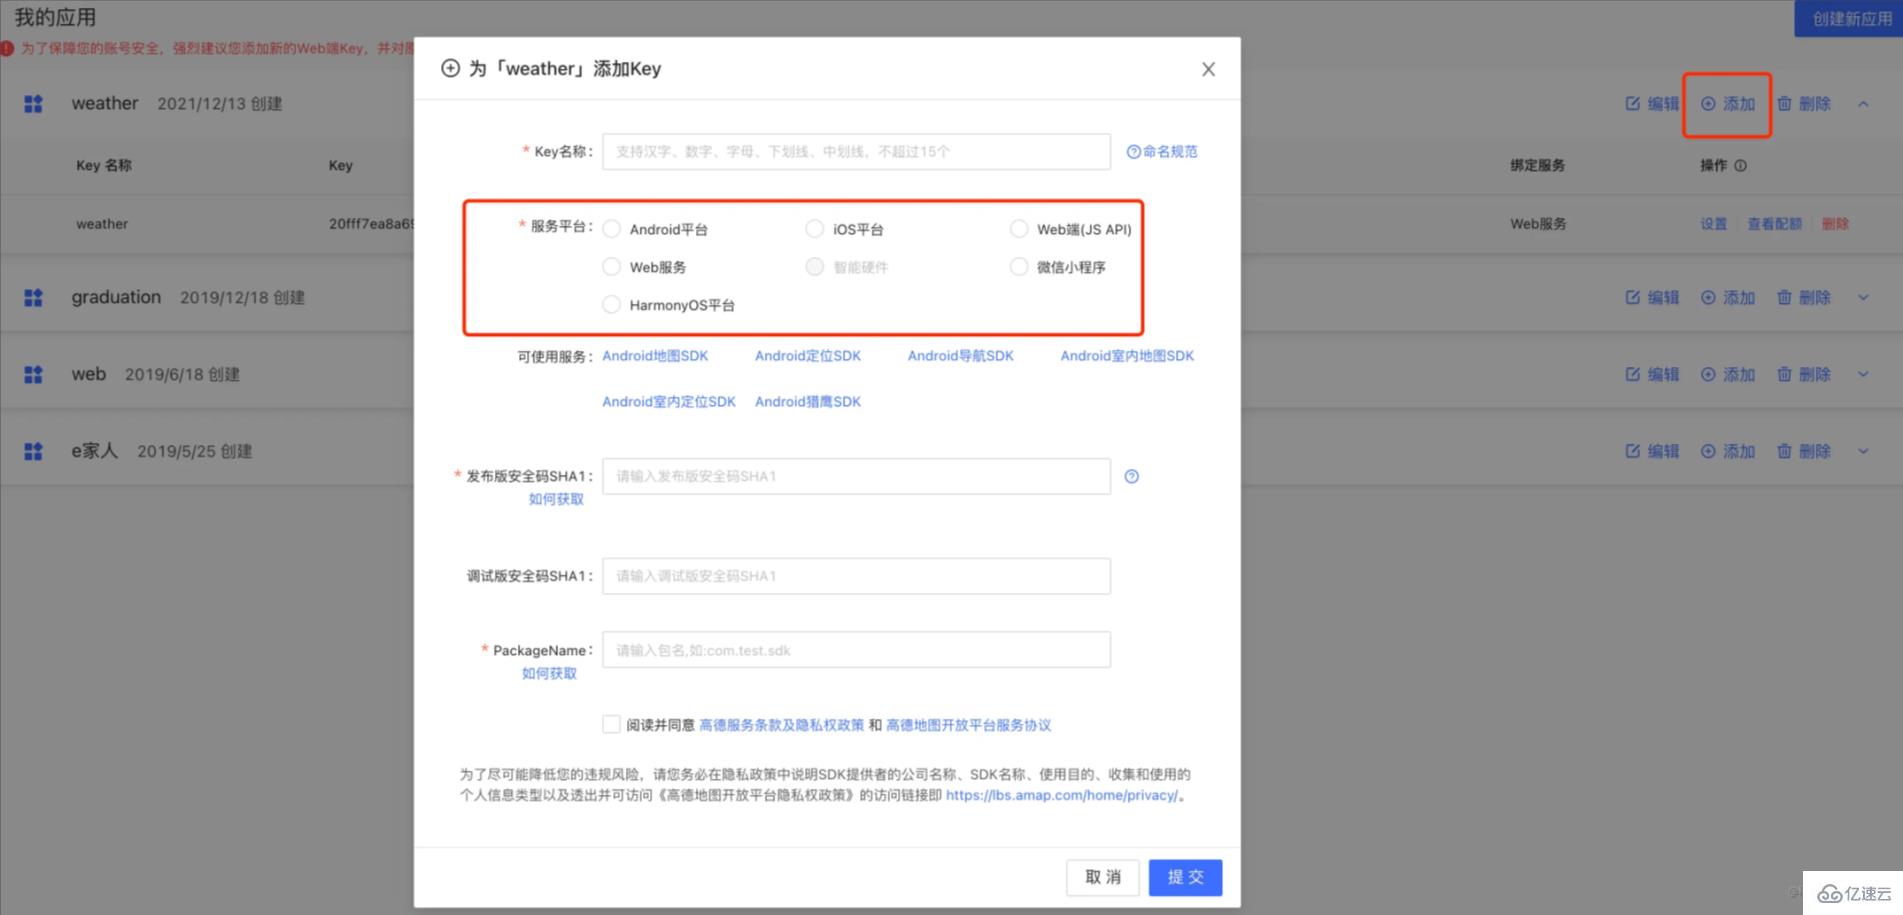Click 编辑 for the graduation app

pyautogui.click(x=1652, y=297)
